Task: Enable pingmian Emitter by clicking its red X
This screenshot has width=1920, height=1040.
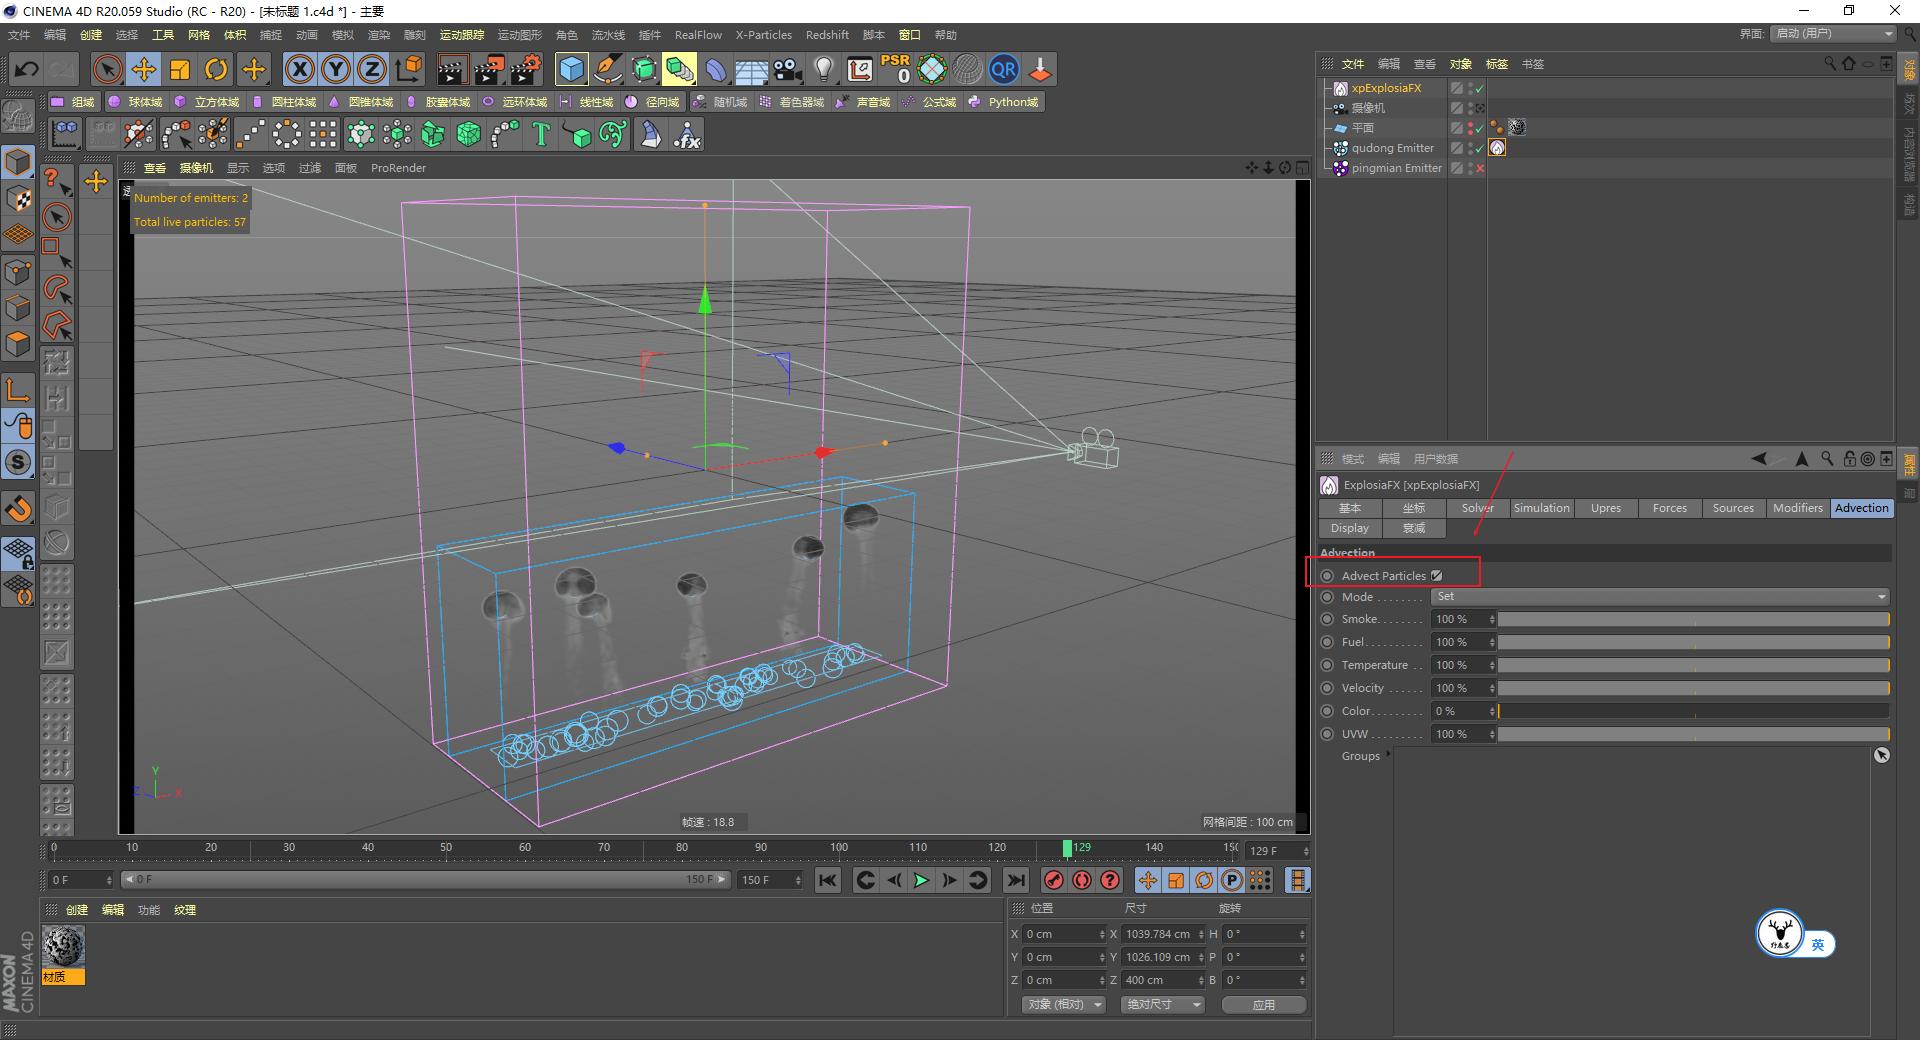Action: (1478, 168)
